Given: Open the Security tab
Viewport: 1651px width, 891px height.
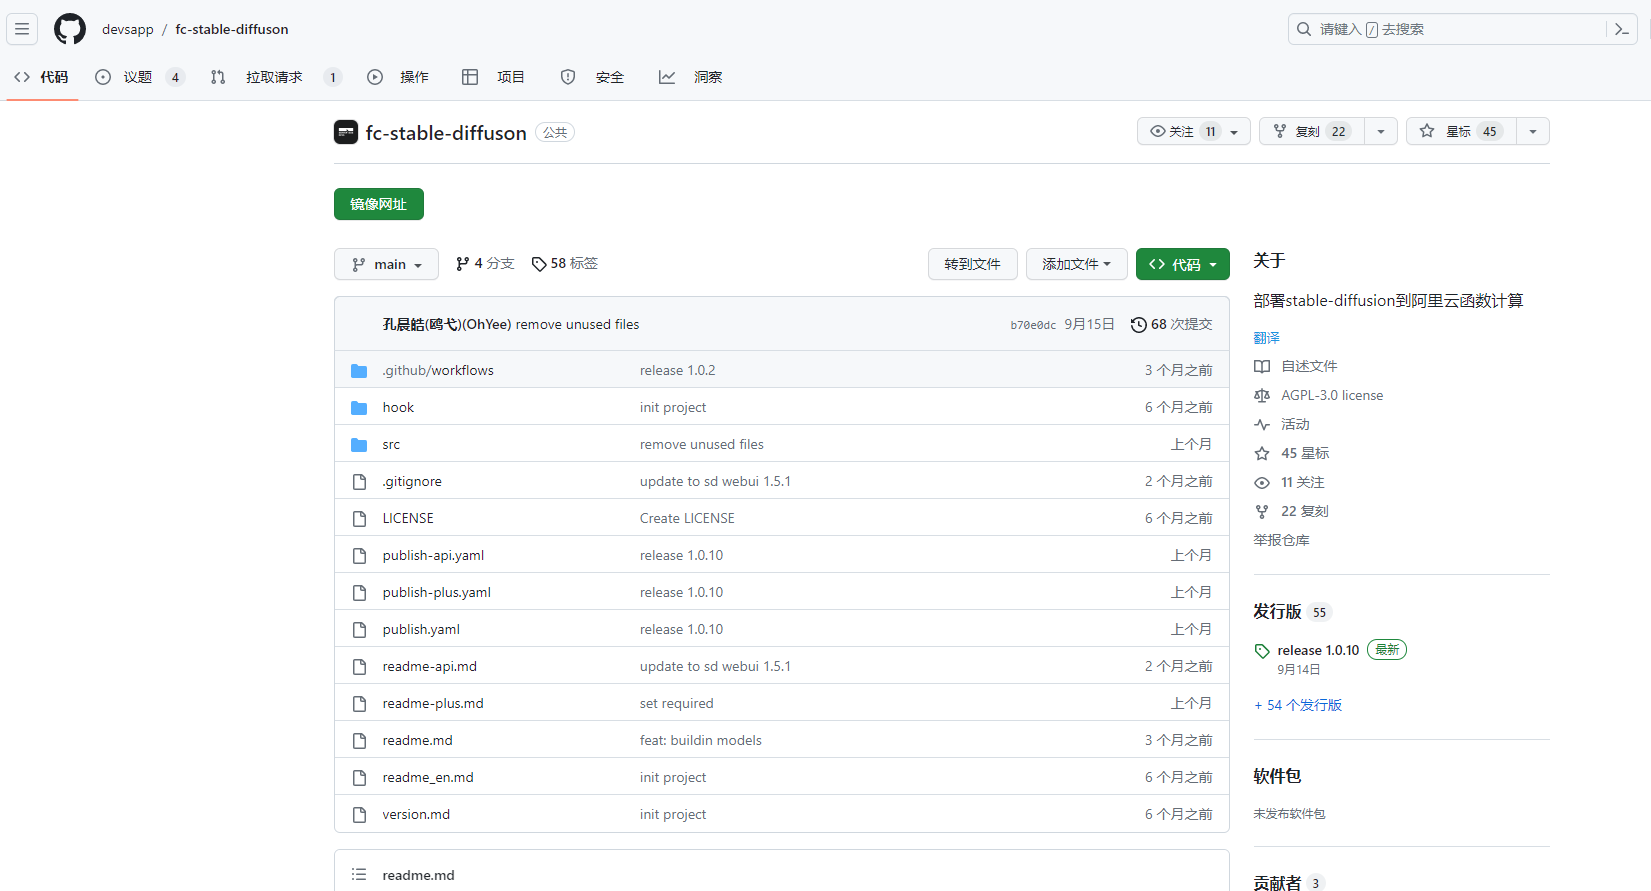Looking at the screenshot, I should (x=592, y=77).
